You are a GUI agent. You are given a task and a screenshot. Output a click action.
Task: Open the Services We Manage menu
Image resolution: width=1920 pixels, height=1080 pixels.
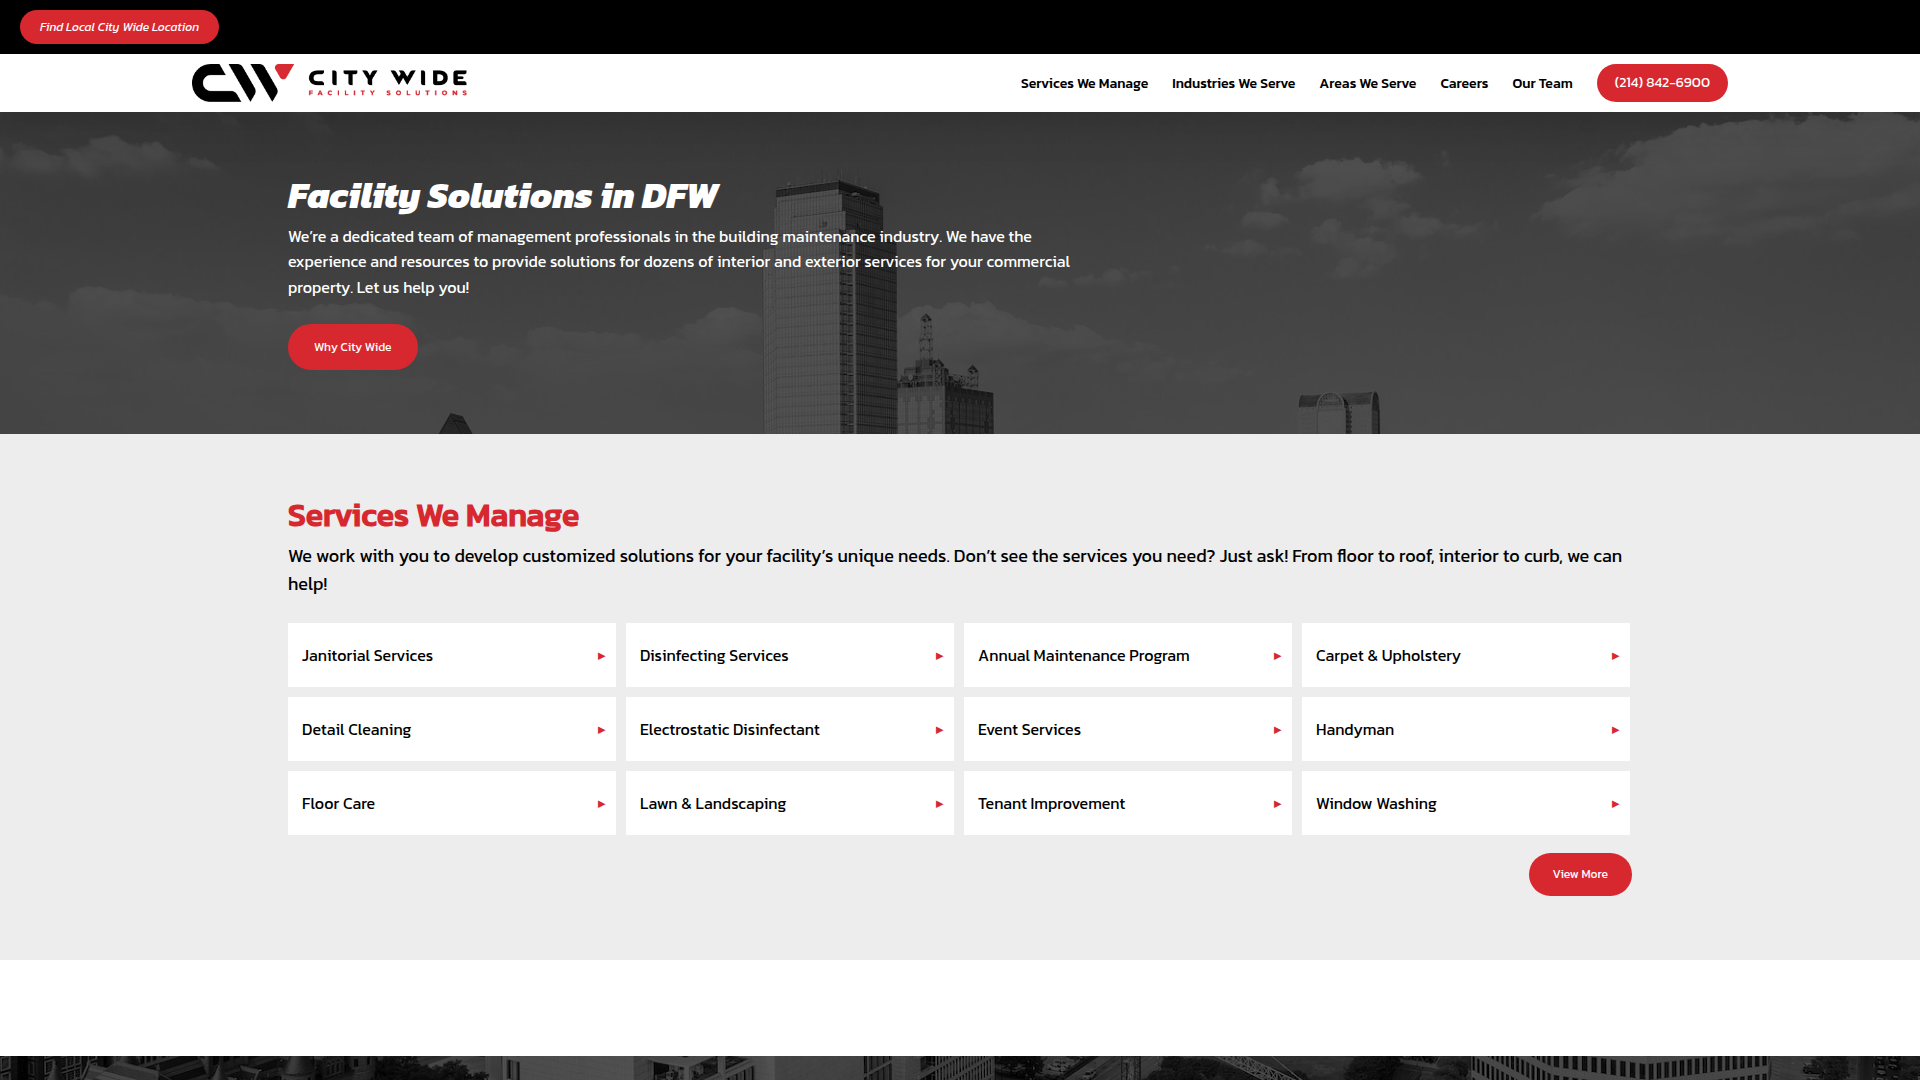tap(1084, 83)
